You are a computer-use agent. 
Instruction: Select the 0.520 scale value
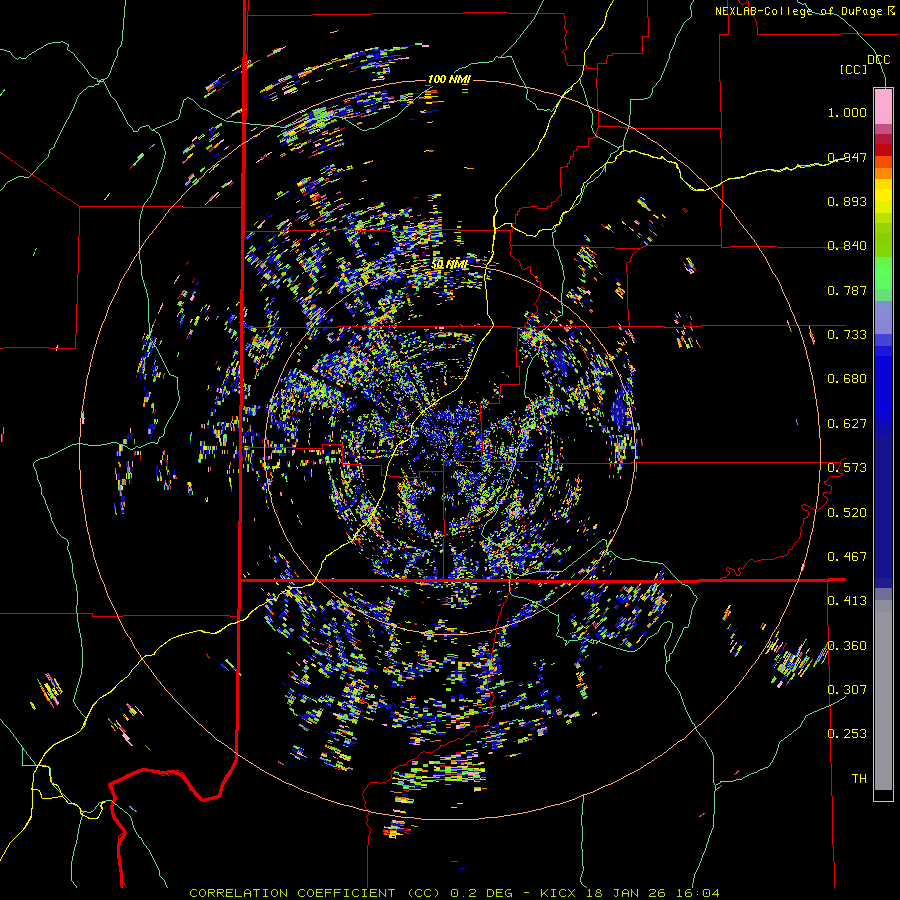click(x=847, y=512)
